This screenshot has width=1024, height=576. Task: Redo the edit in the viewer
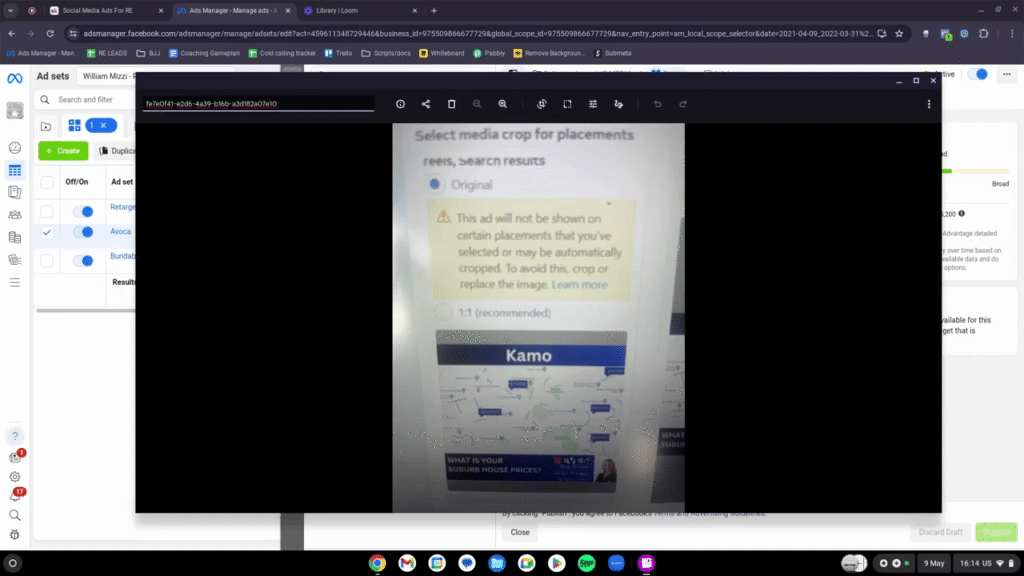coord(683,104)
